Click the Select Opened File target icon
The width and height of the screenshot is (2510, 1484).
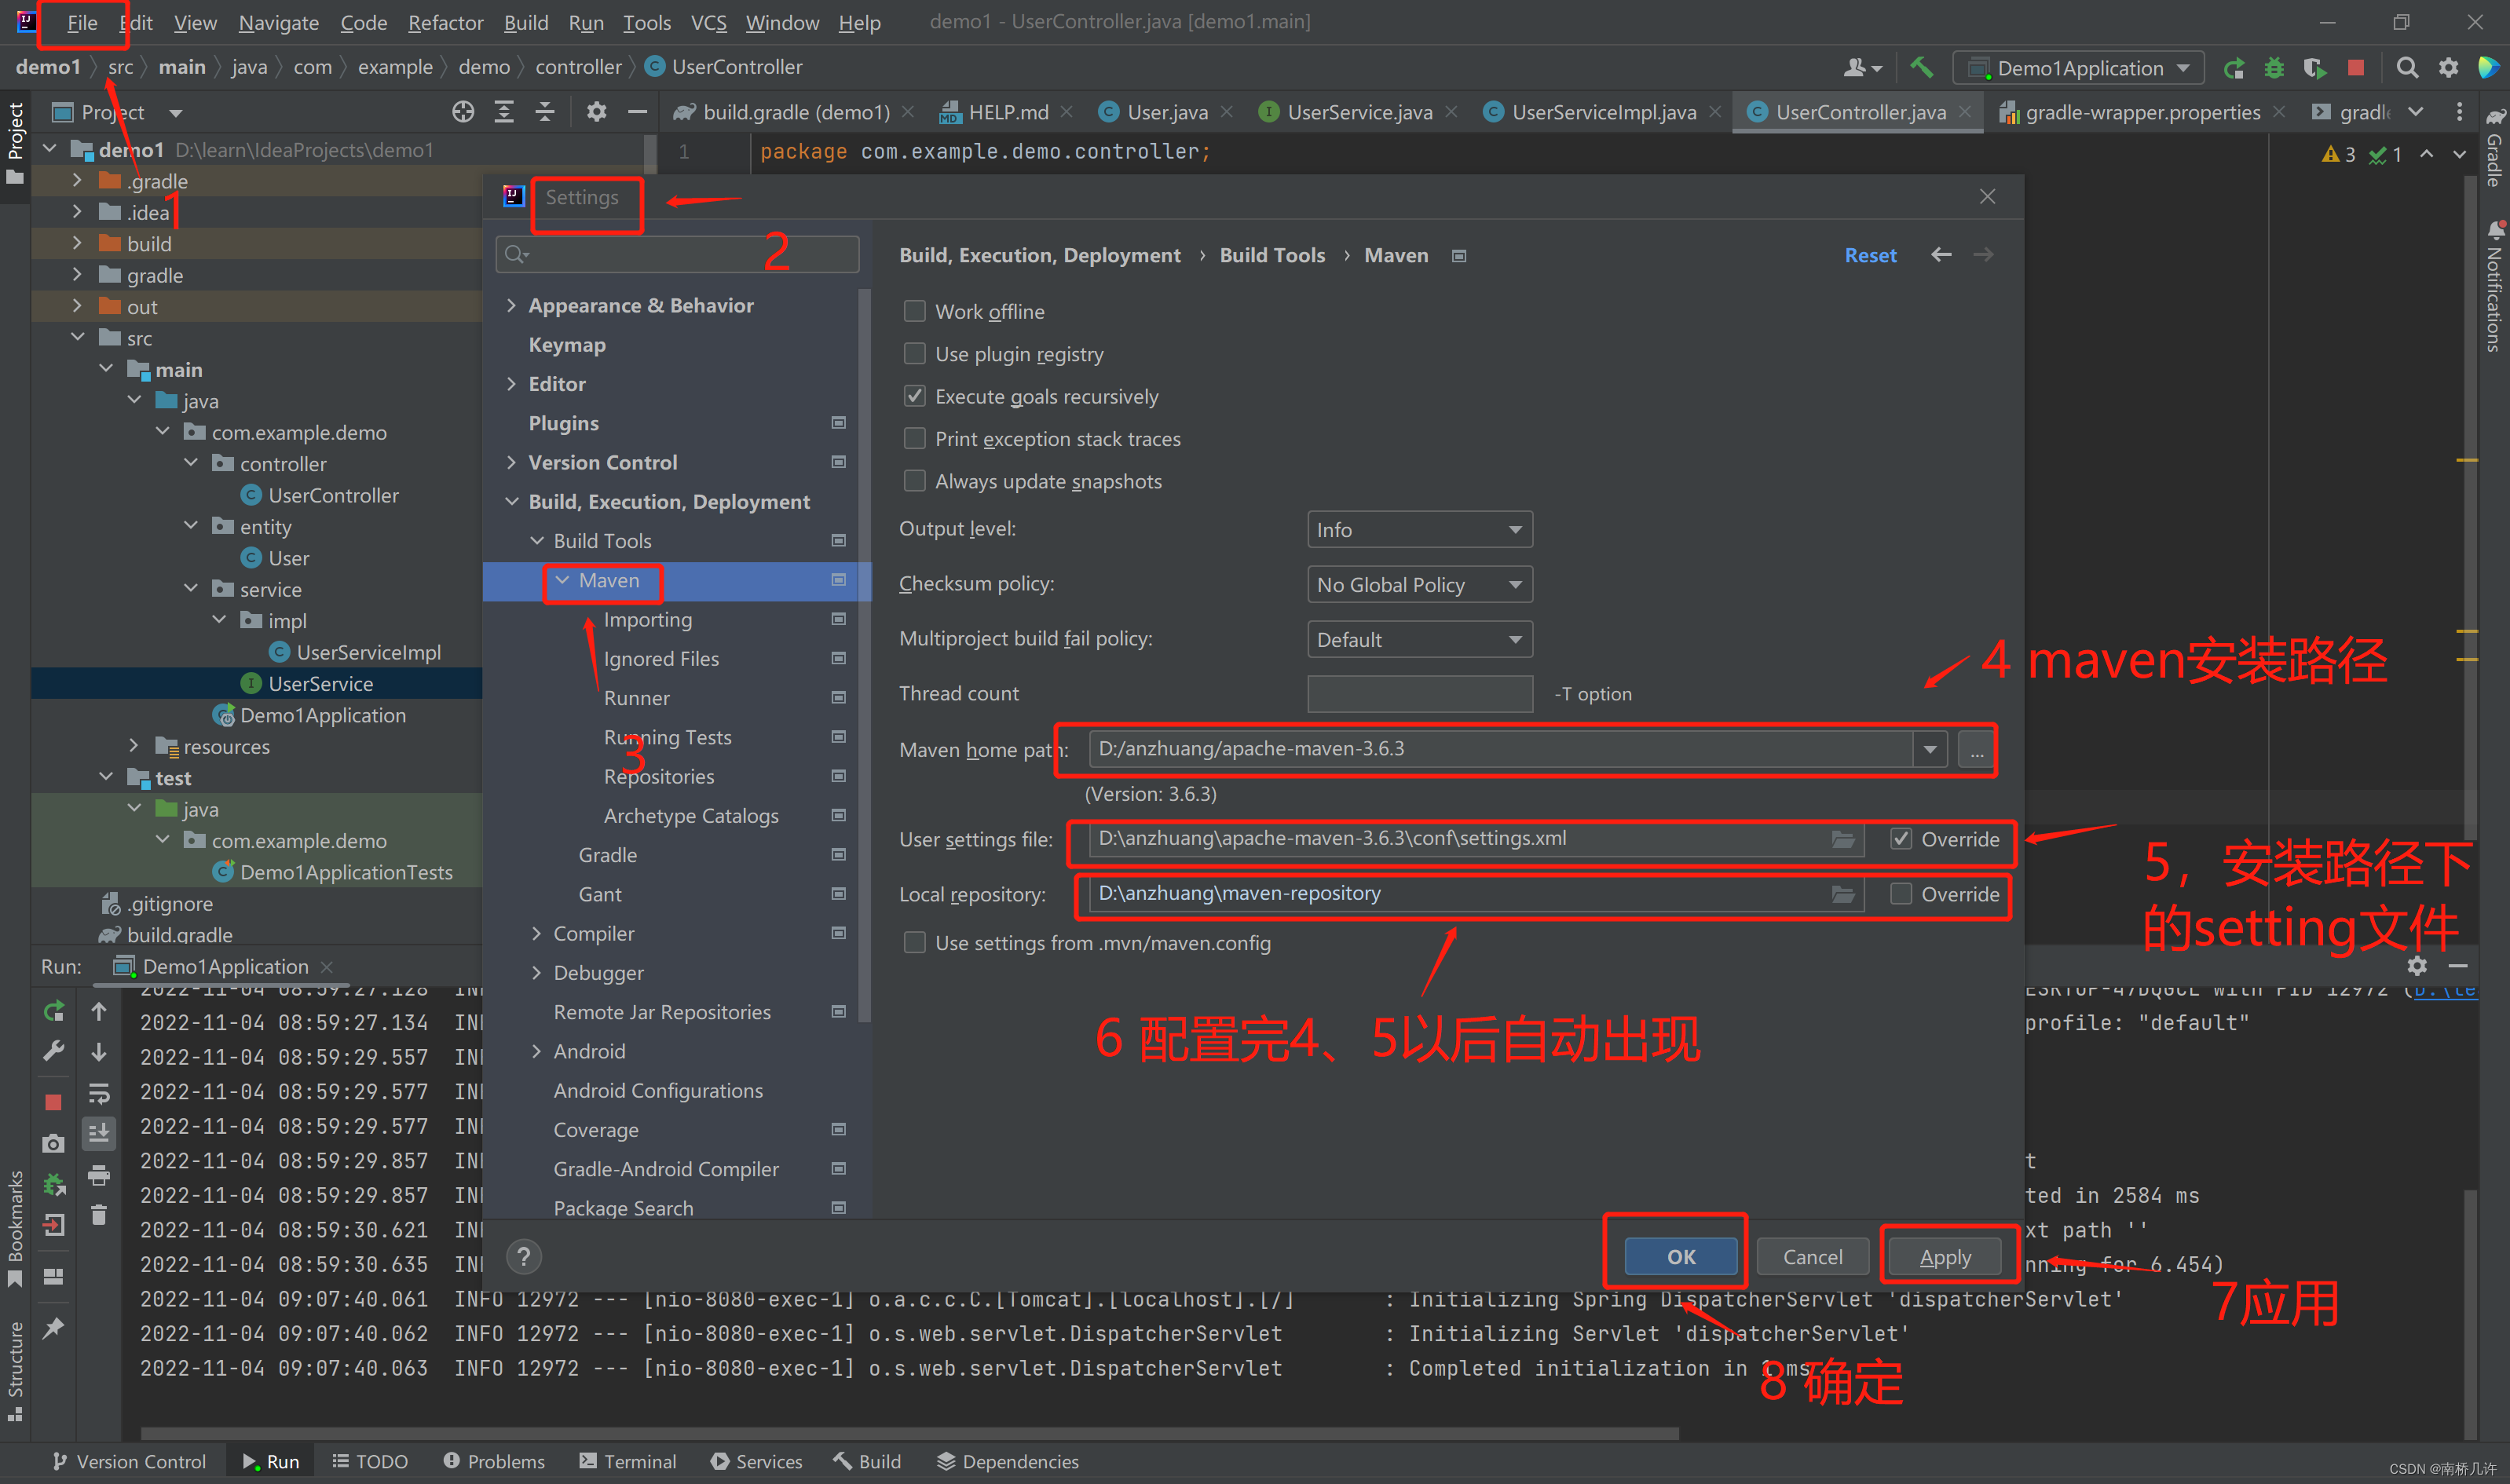(x=462, y=112)
